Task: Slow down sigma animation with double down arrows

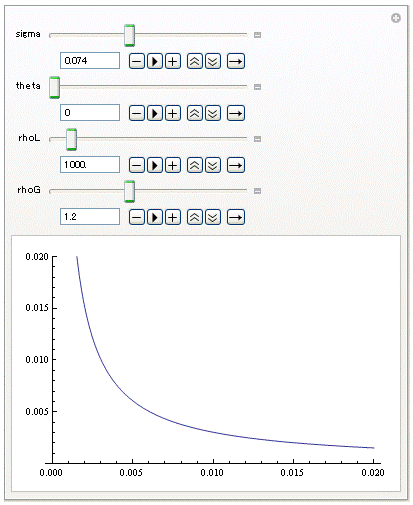Action: click(213, 61)
